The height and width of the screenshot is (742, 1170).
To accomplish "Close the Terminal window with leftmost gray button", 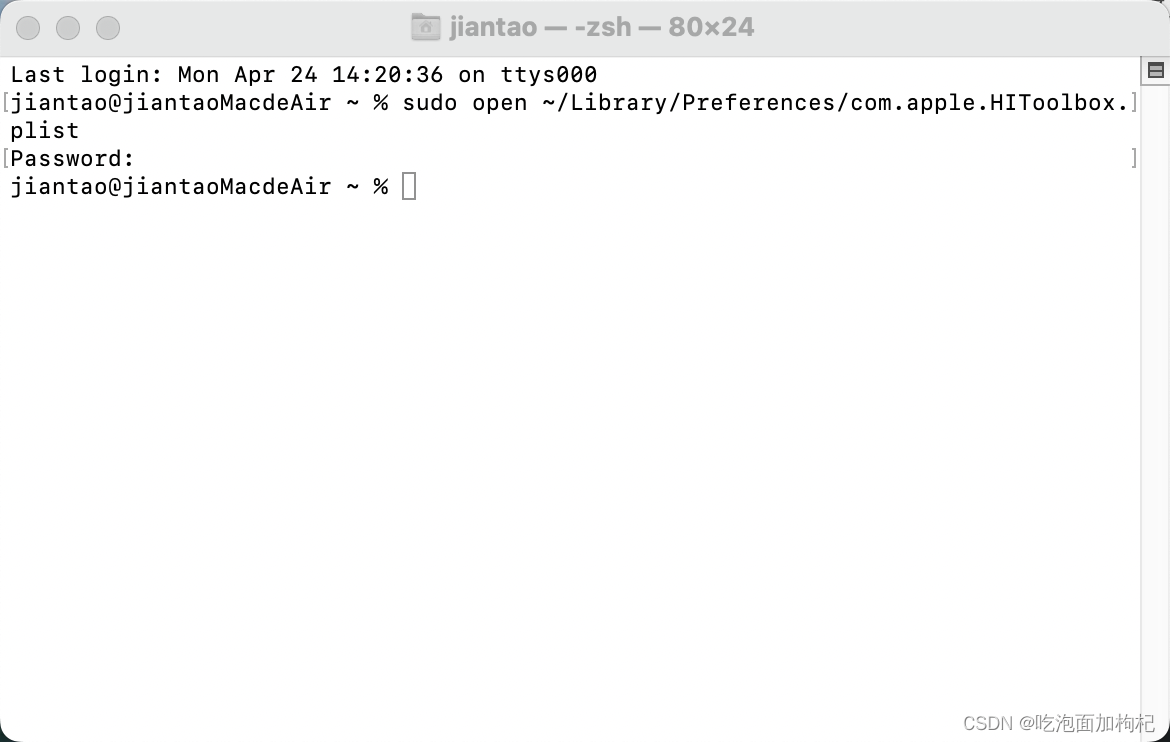I will click(x=28, y=28).
